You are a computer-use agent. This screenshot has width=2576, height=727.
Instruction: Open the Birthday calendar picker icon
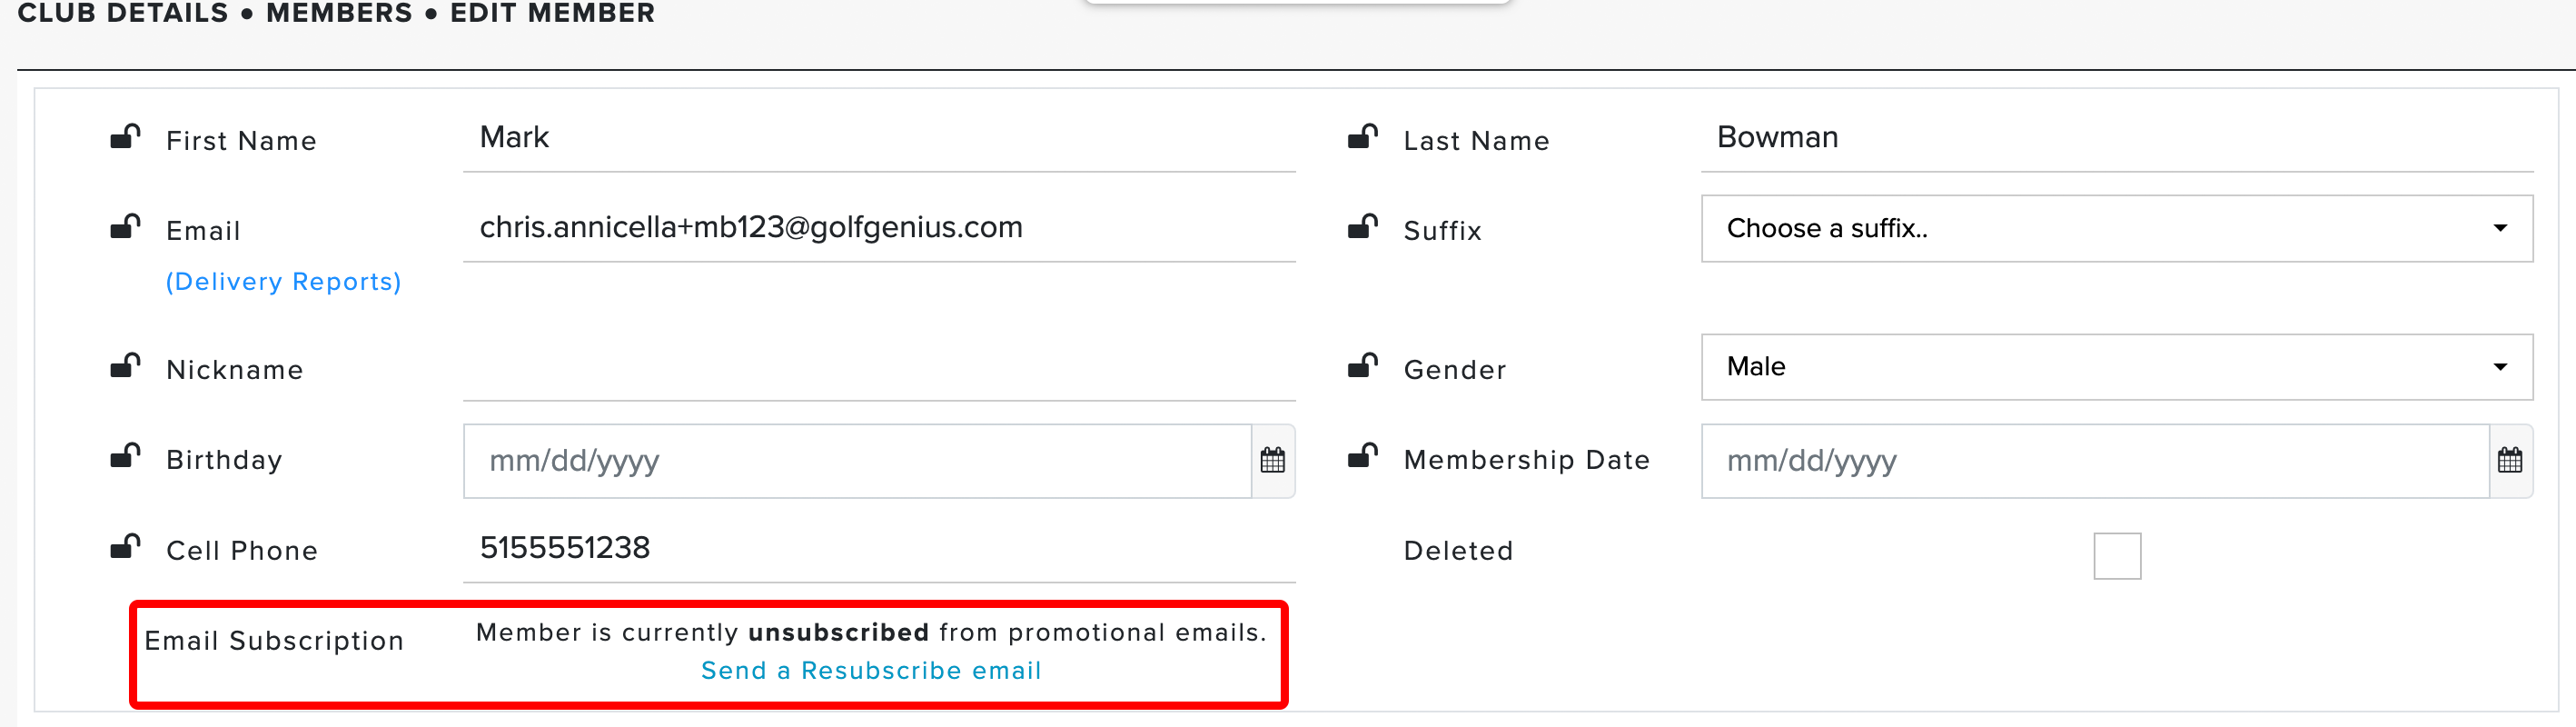coord(1272,460)
